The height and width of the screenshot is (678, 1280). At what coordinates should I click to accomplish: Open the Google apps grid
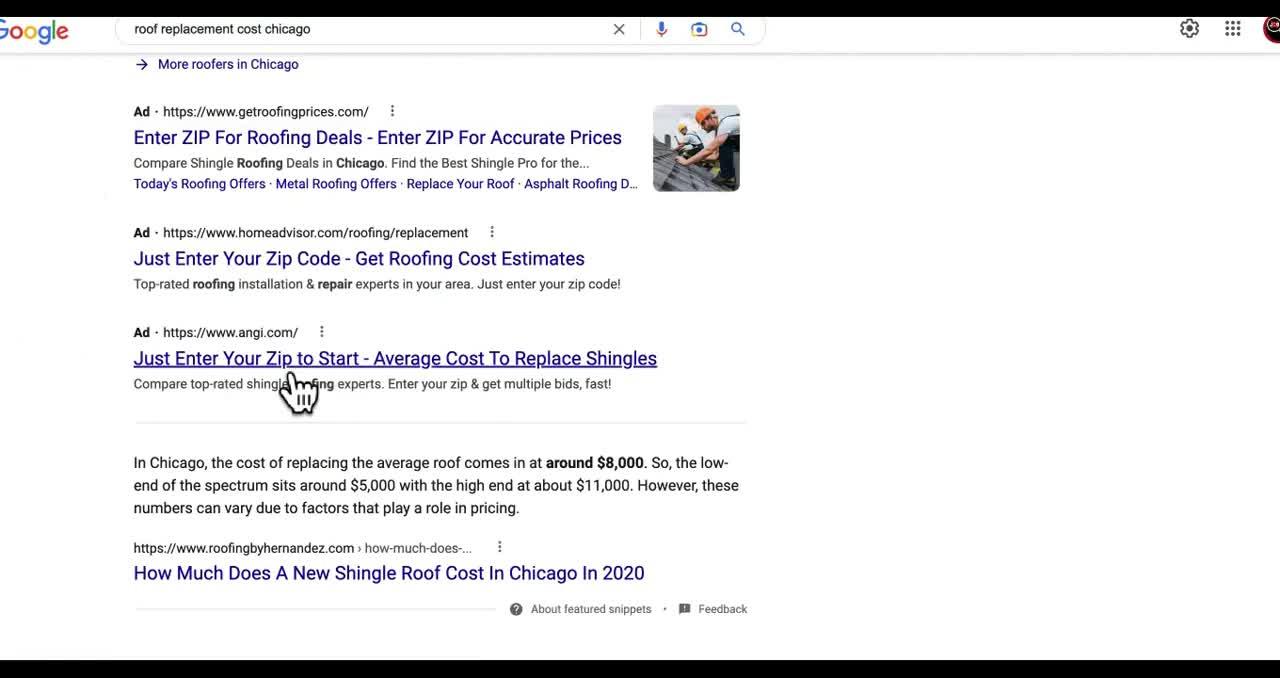(x=1233, y=29)
